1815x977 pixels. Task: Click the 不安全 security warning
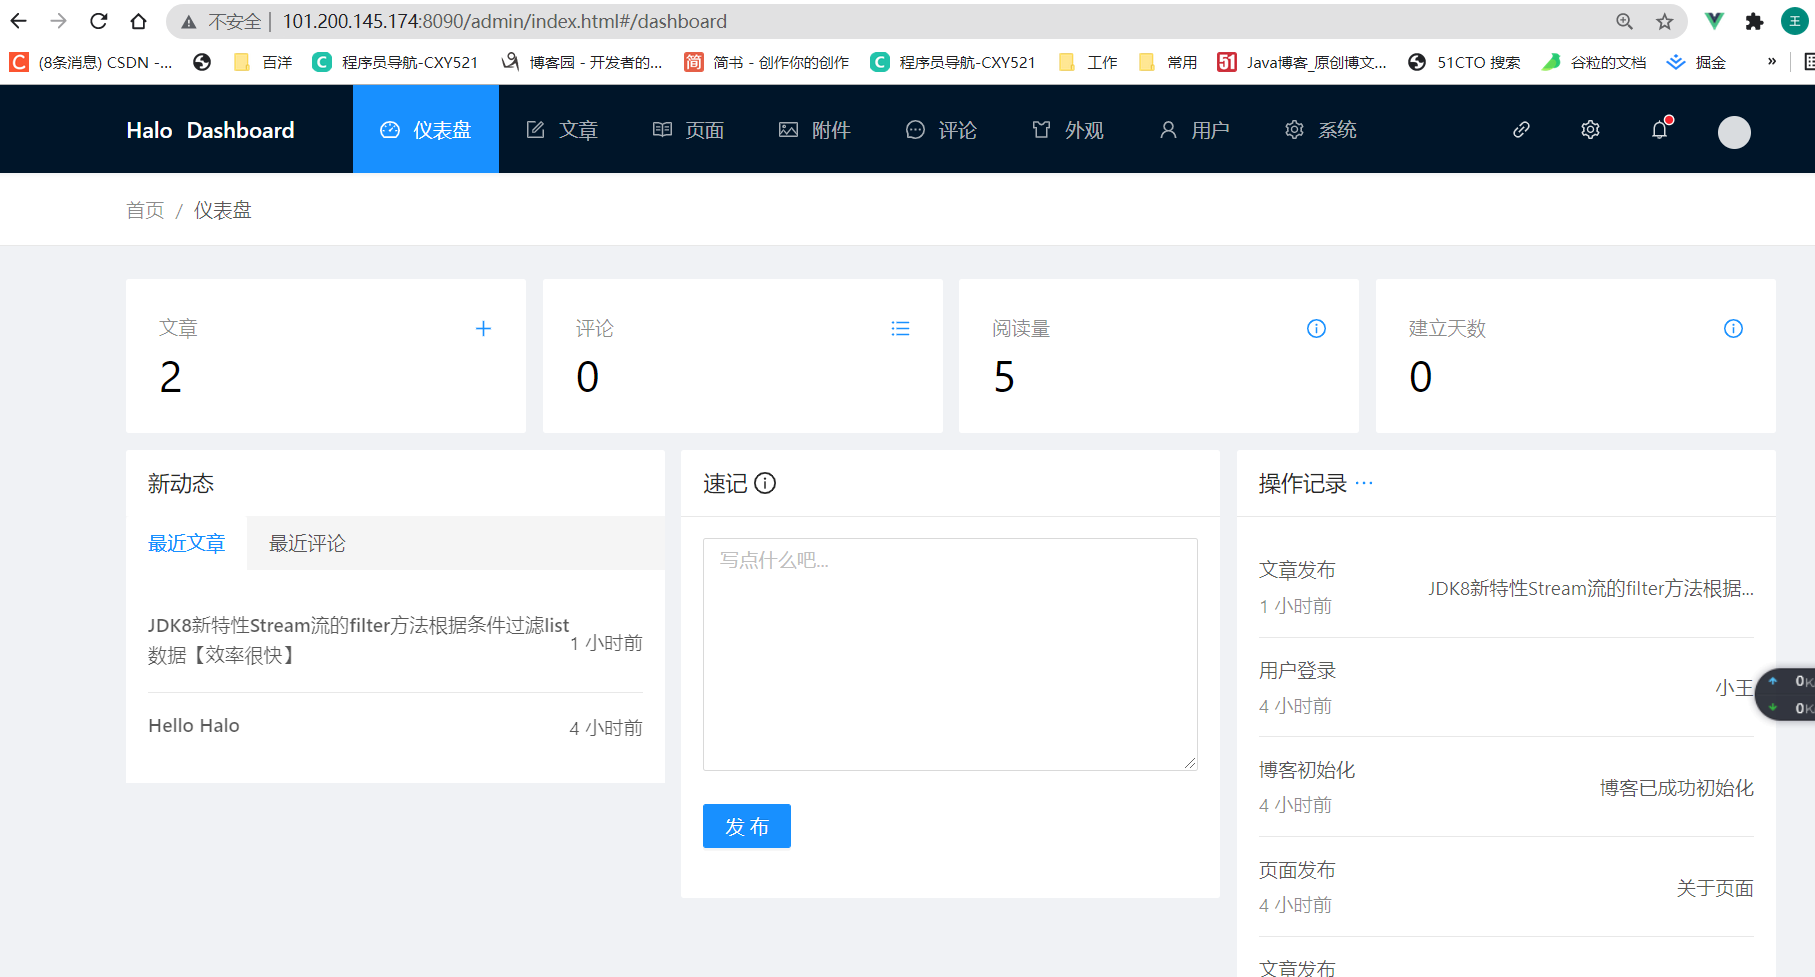[x=221, y=21]
